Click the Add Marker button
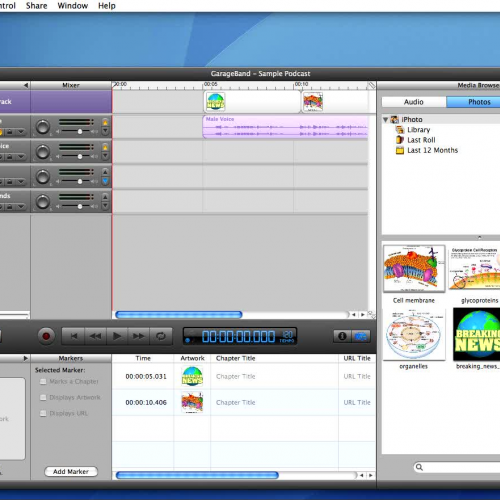The image size is (500, 500). point(71,471)
